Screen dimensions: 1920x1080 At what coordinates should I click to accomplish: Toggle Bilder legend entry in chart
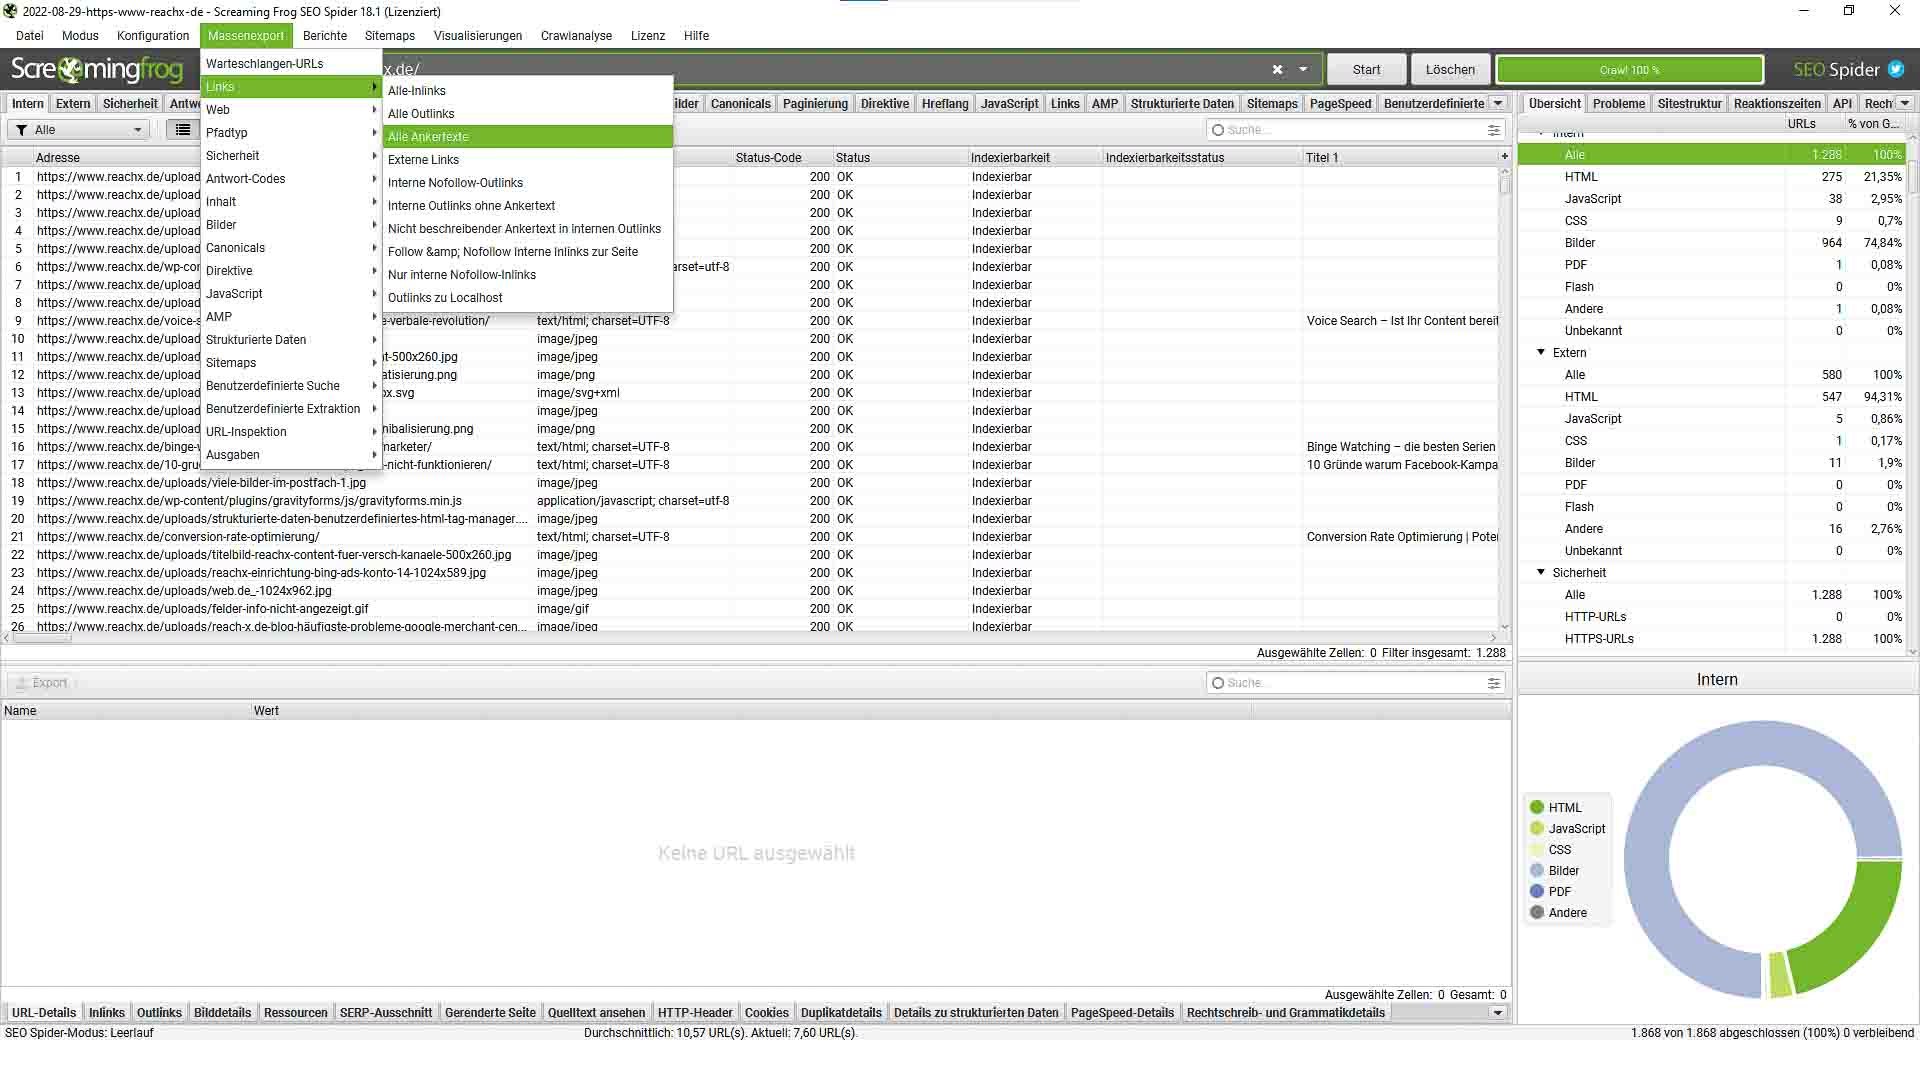pos(1563,871)
